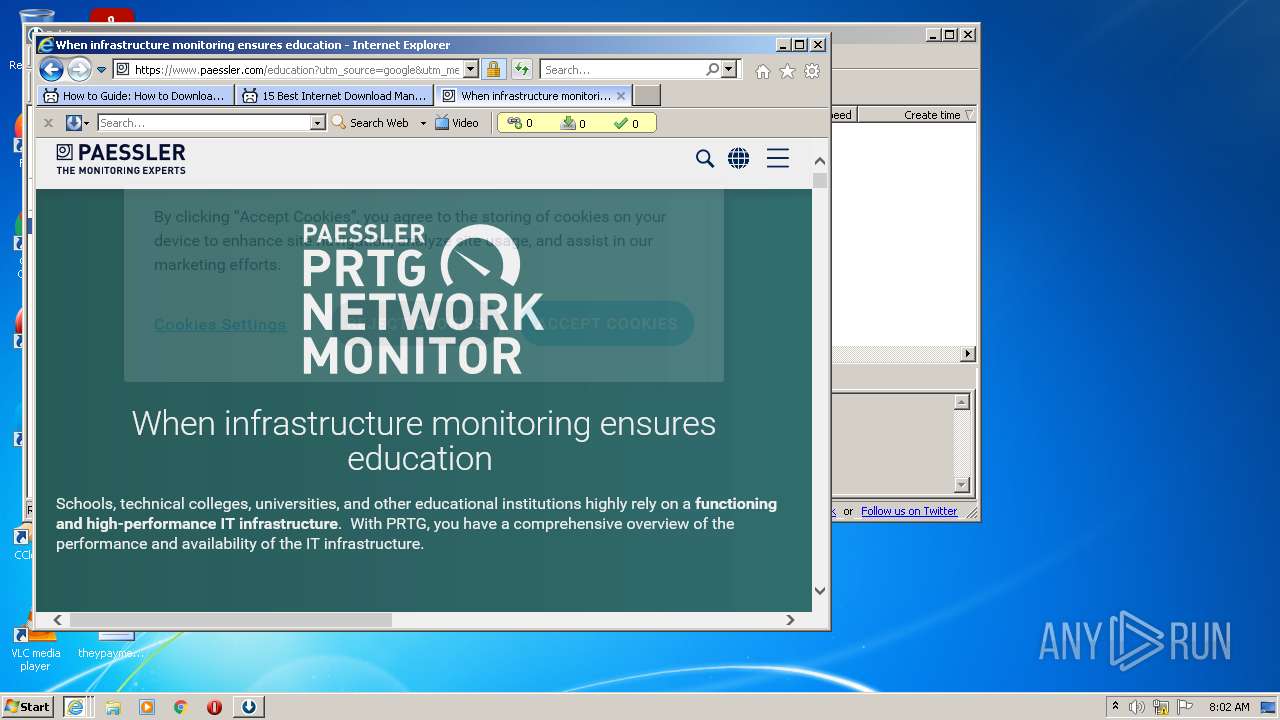Screen dimensions: 1280x720
Task: Click the IE search box beside address bar
Action: point(622,70)
